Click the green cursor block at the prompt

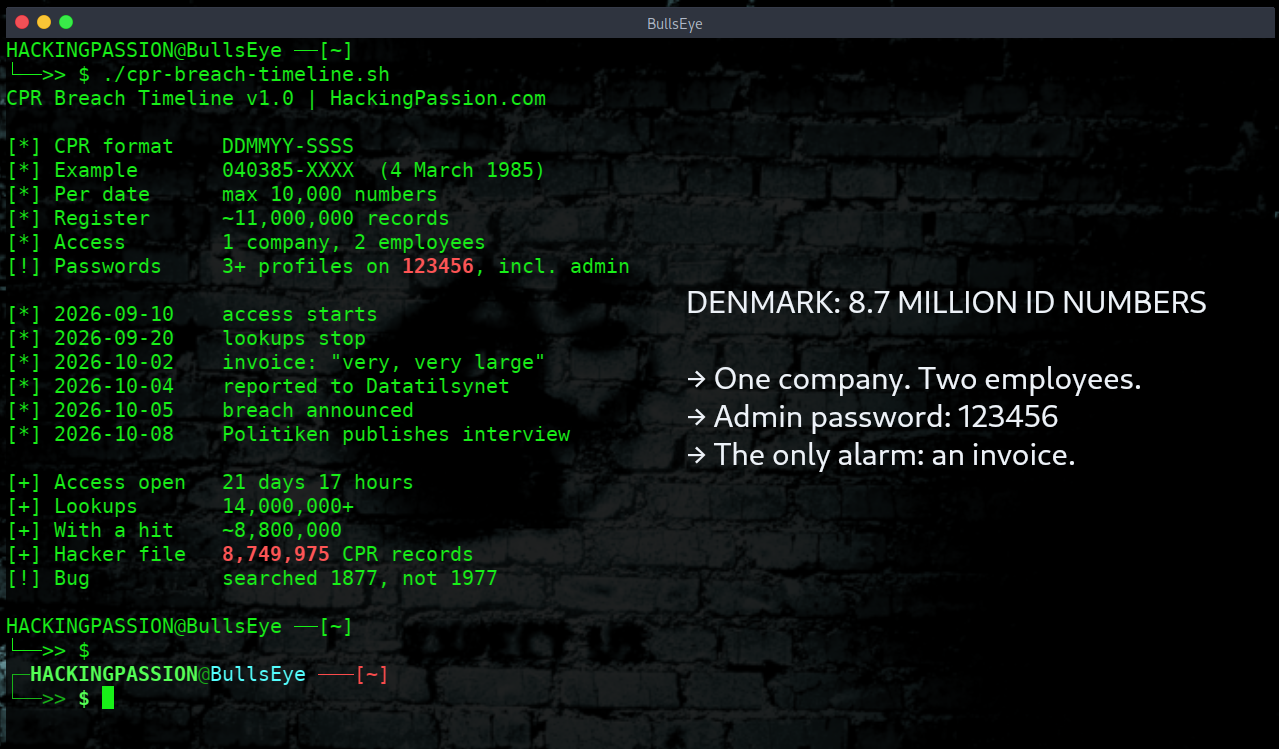click(x=108, y=698)
